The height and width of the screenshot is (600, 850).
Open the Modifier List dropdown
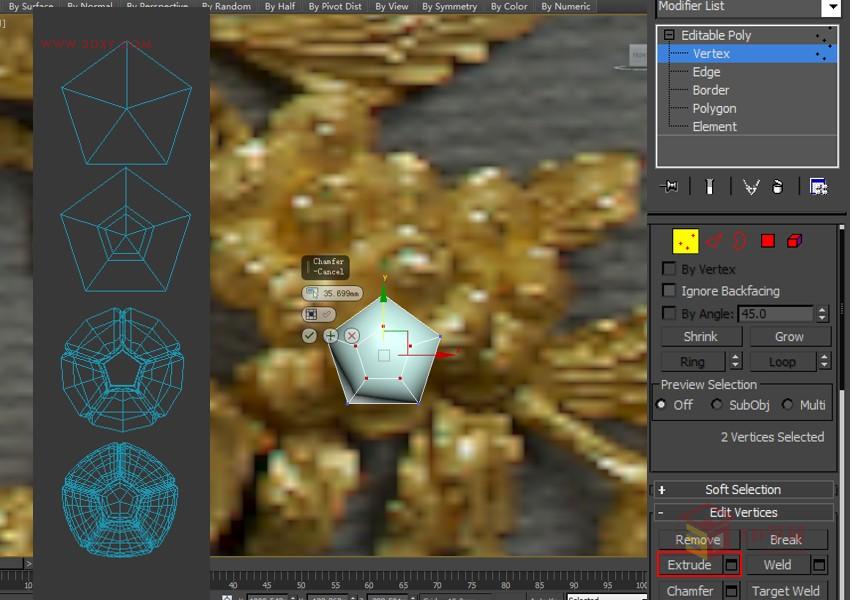pyautogui.click(x=833, y=7)
